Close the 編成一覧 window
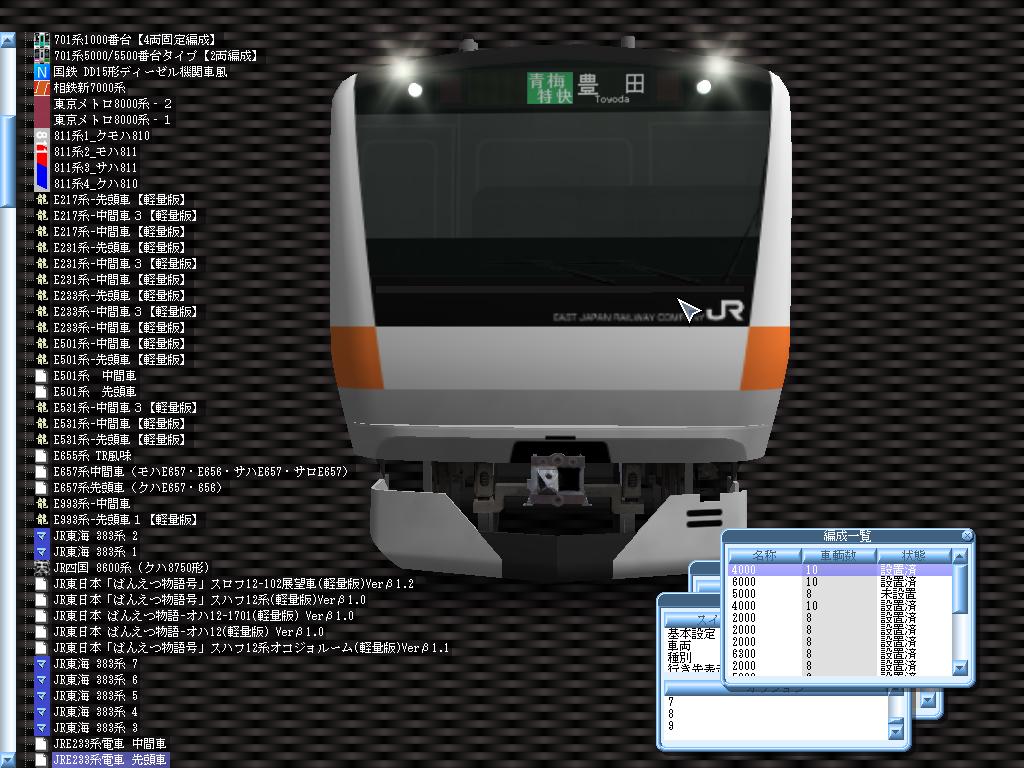 tap(967, 536)
